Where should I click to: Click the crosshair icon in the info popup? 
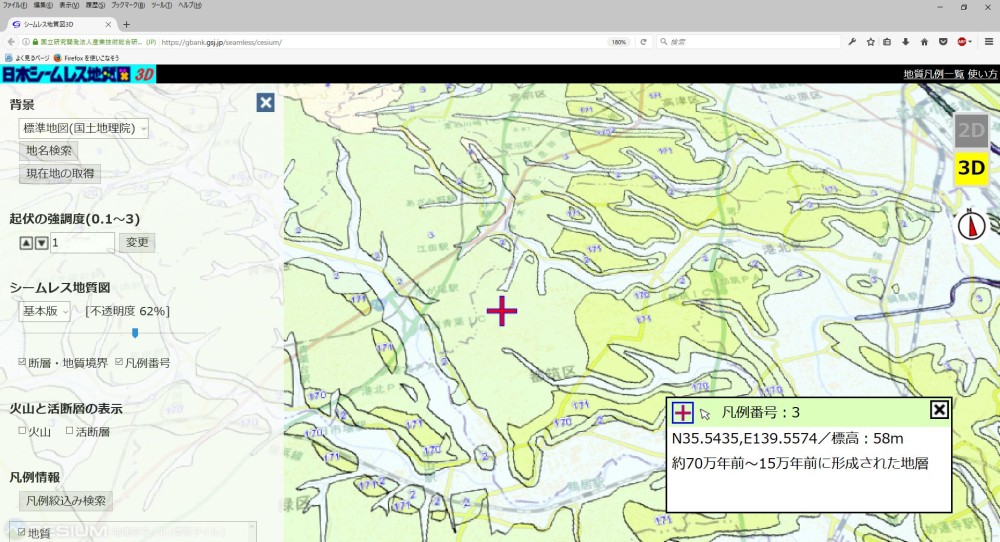pyautogui.click(x=683, y=411)
